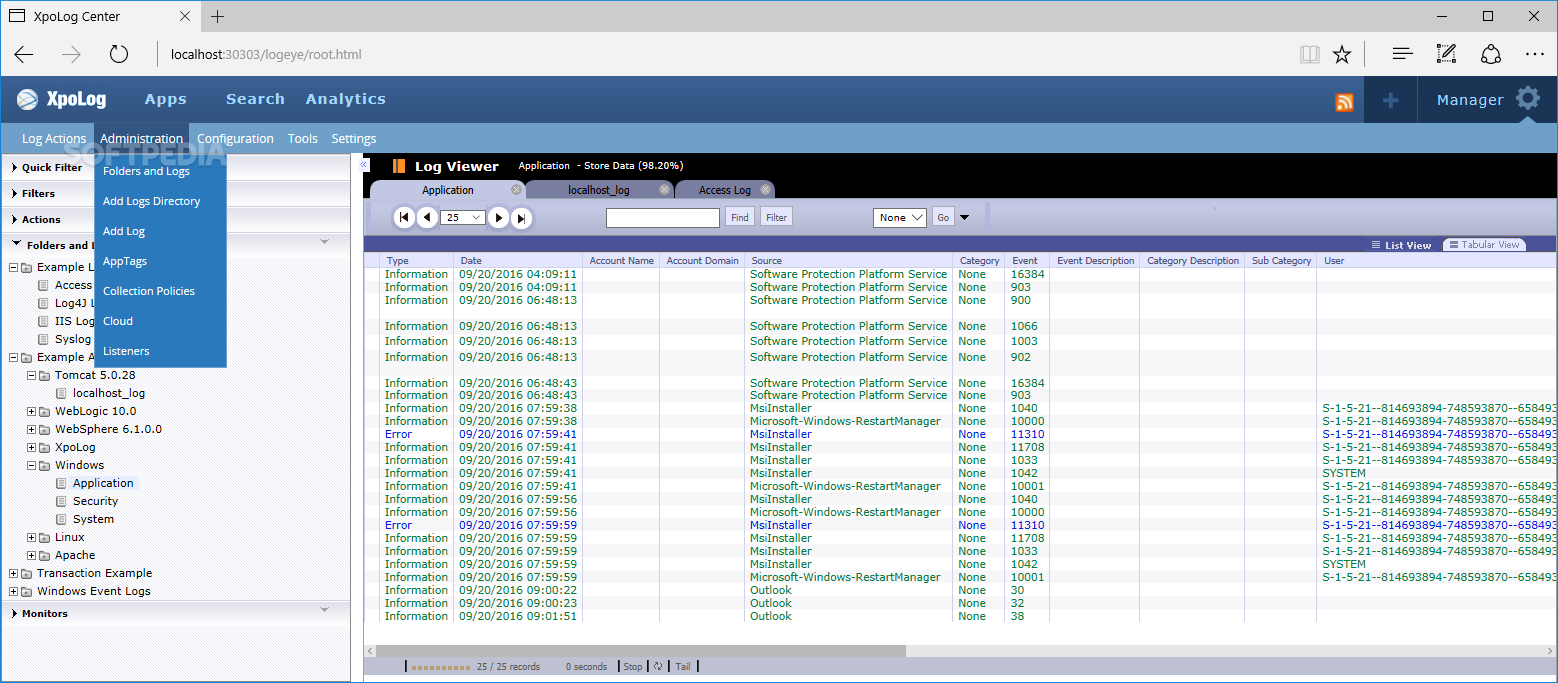This screenshot has width=1558, height=683.
Task: Open the records-per-page dropdown showing 25
Action: pos(462,217)
